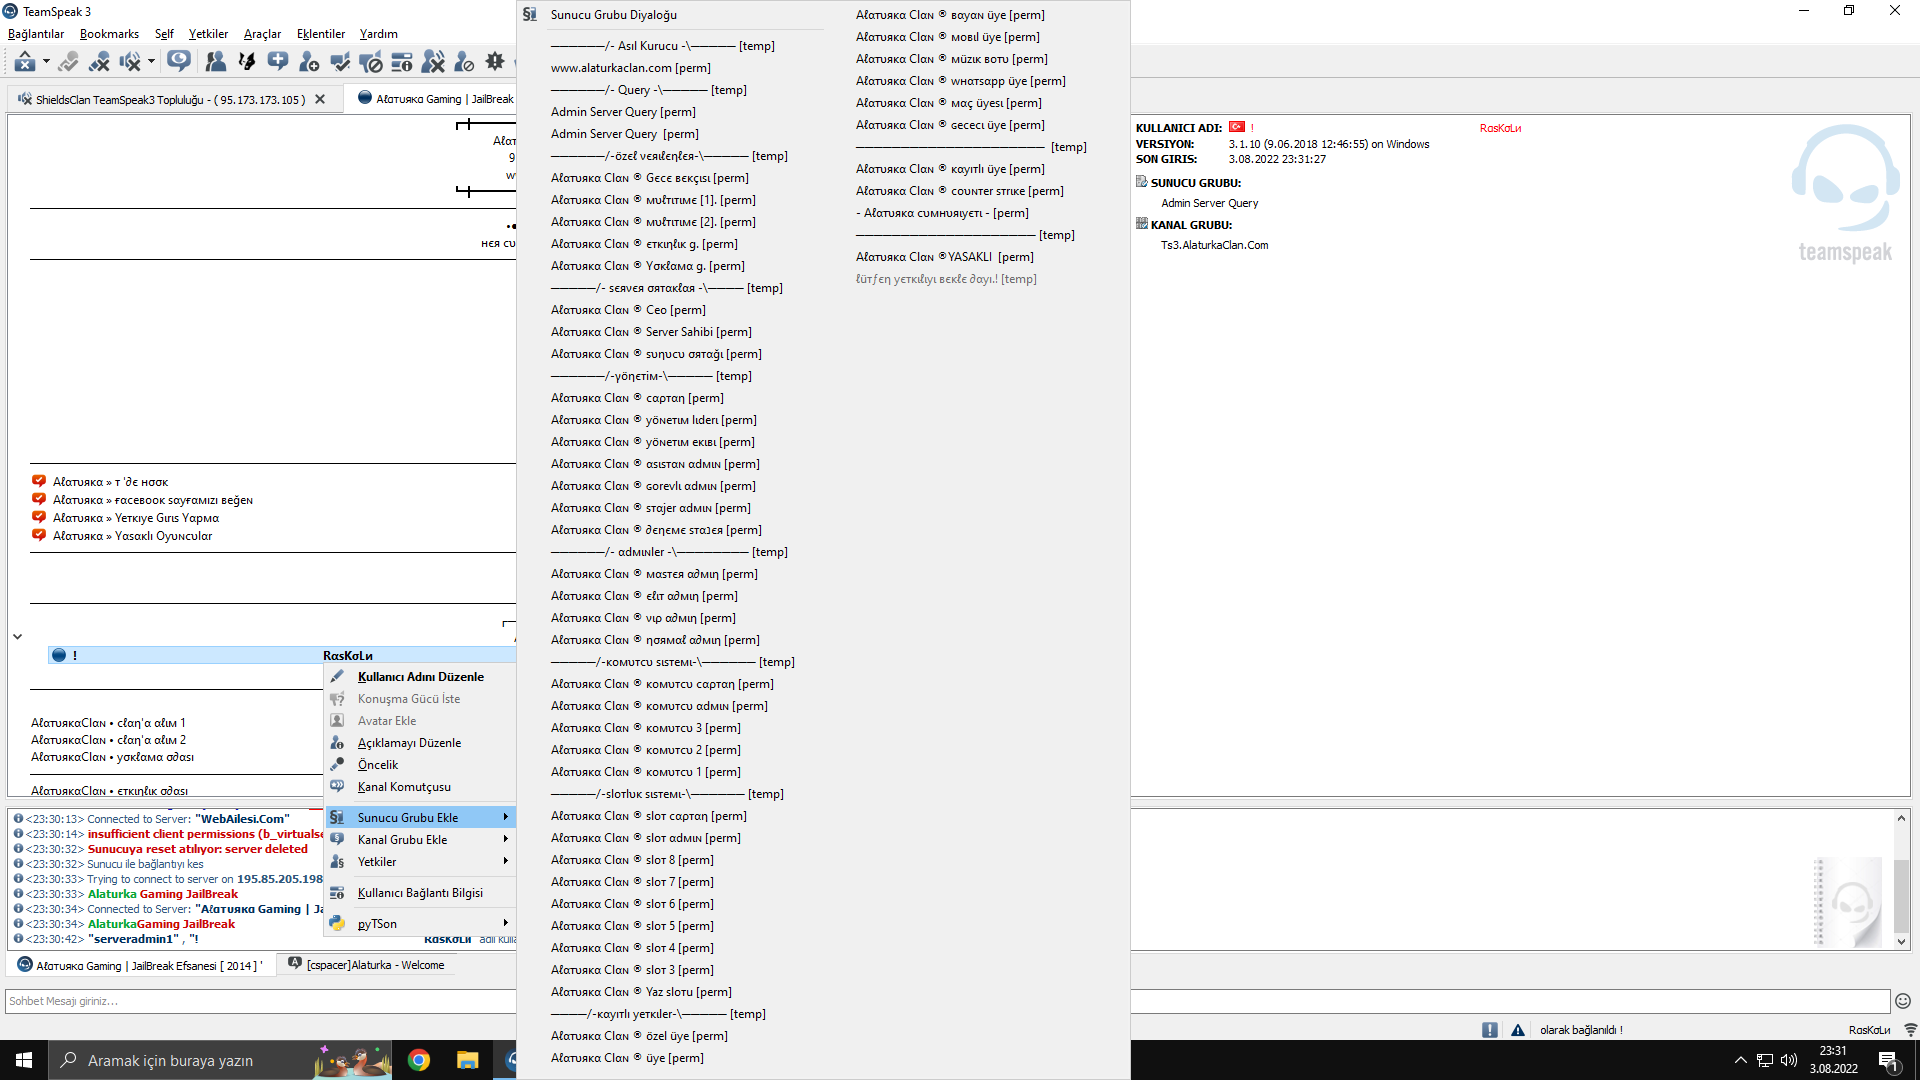The image size is (1920, 1080).
Task: Open the dropdown arrow beside the disconnect icon
Action: [x=46, y=62]
